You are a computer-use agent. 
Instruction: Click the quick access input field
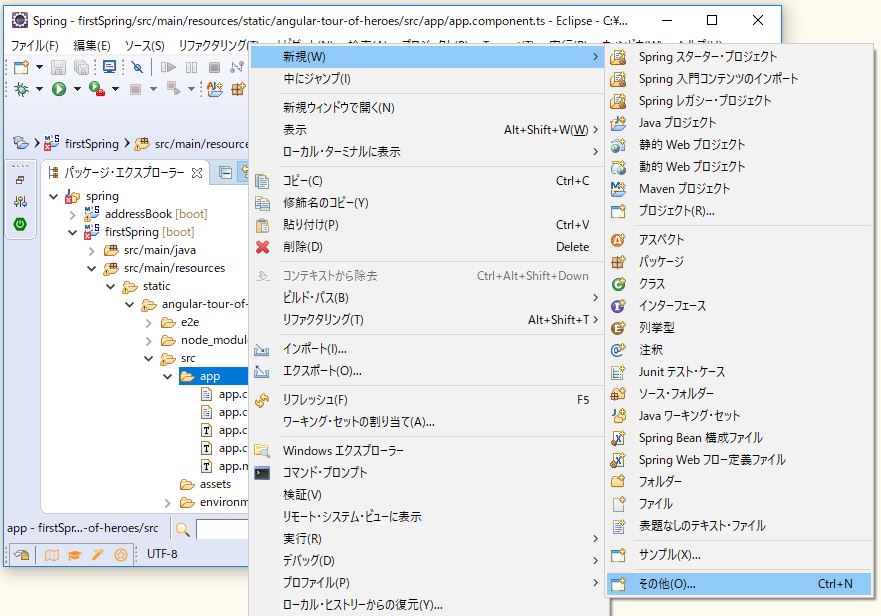222,529
